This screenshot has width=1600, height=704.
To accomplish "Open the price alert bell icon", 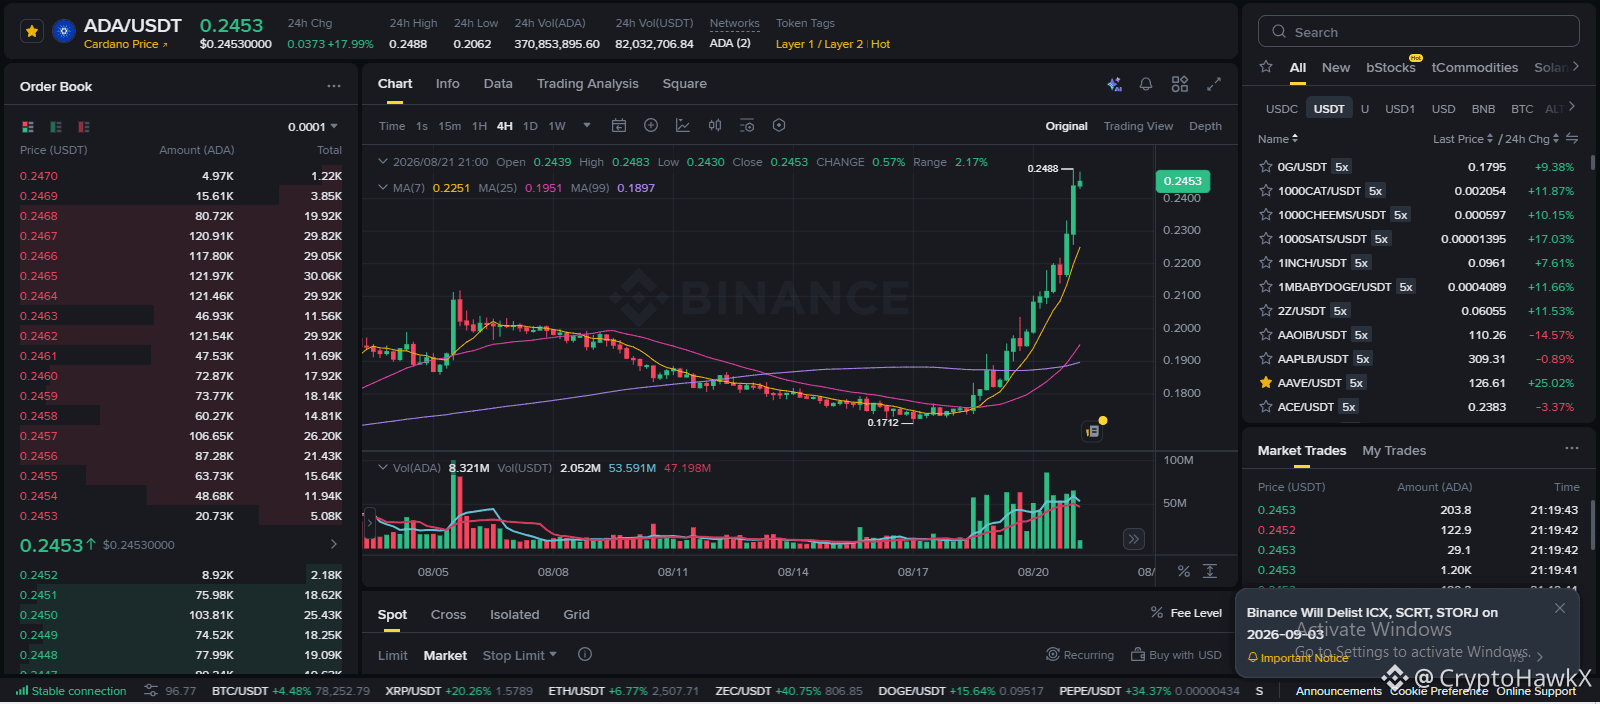I will tap(1146, 85).
